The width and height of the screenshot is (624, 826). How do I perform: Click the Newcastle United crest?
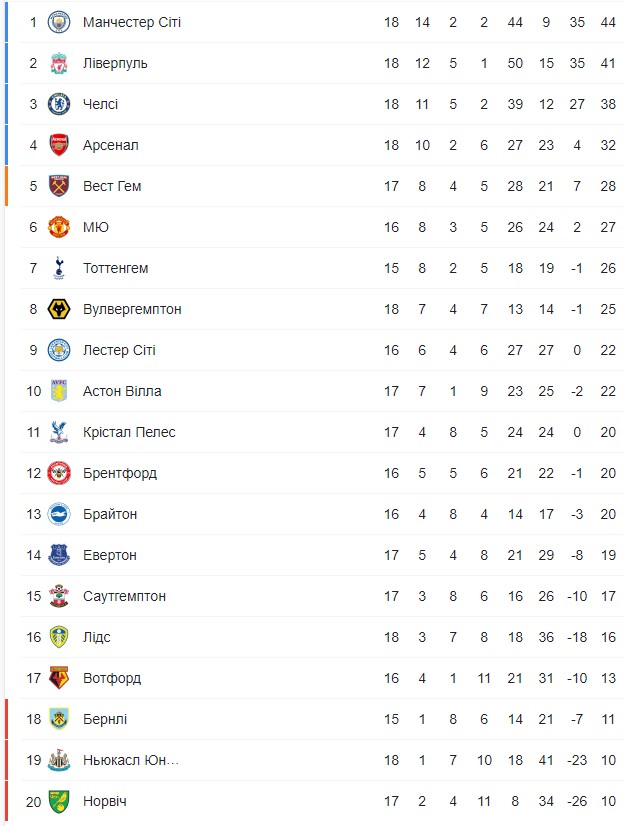tap(58, 760)
